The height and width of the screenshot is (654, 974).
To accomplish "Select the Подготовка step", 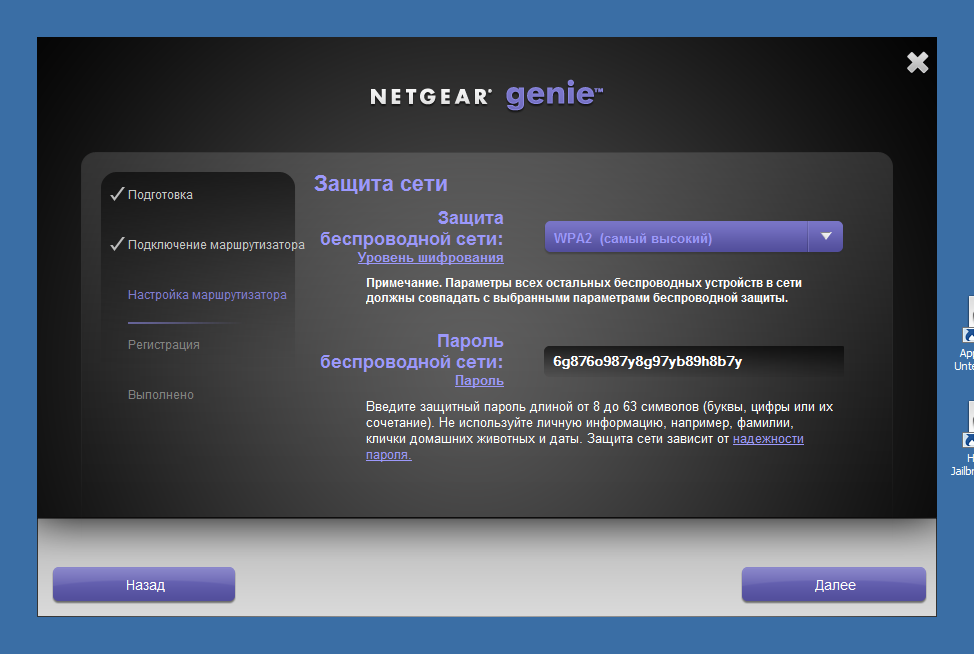I will (160, 195).
